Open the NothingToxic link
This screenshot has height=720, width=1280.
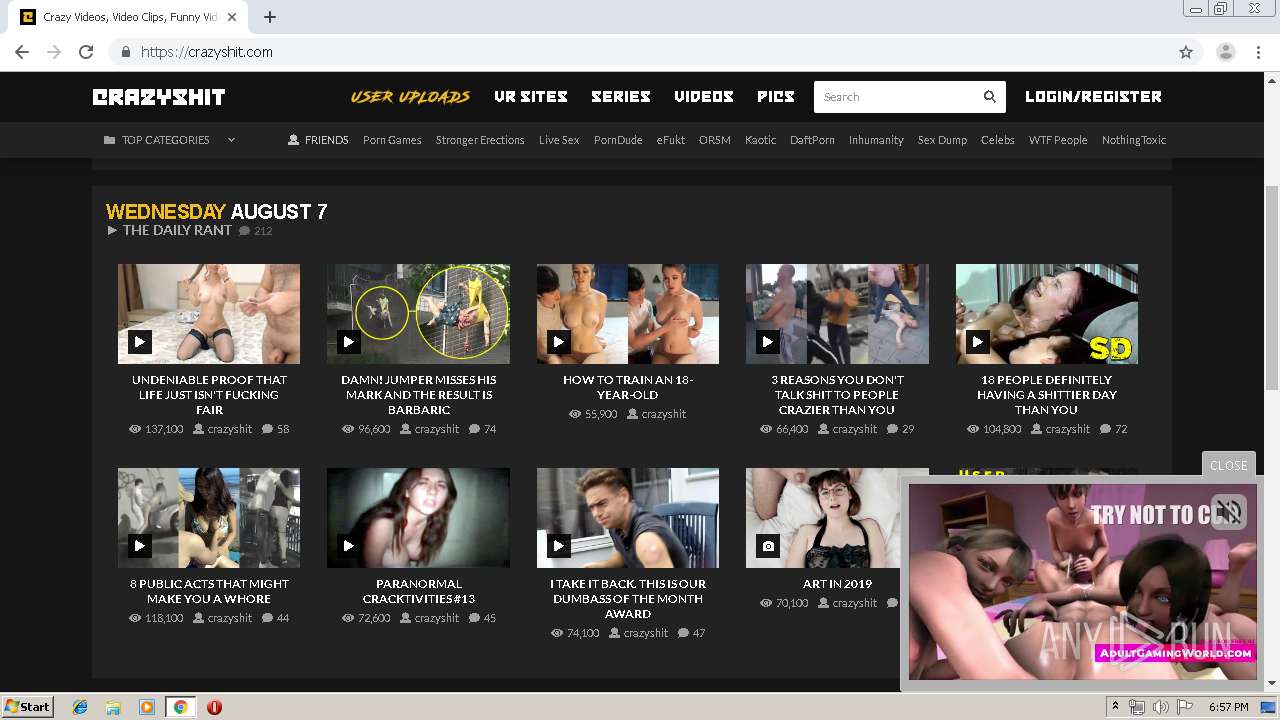[x=1134, y=140]
